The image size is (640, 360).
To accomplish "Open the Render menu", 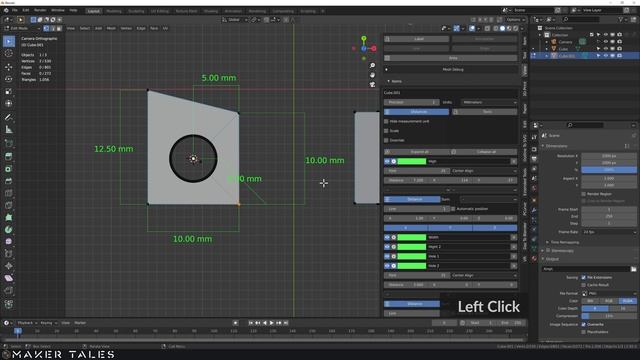I will click(x=40, y=10).
